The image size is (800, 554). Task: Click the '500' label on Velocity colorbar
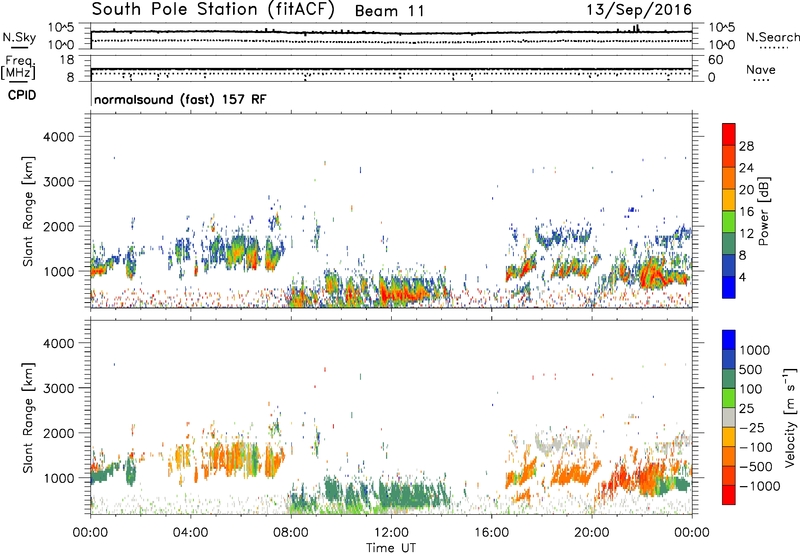tap(752, 370)
